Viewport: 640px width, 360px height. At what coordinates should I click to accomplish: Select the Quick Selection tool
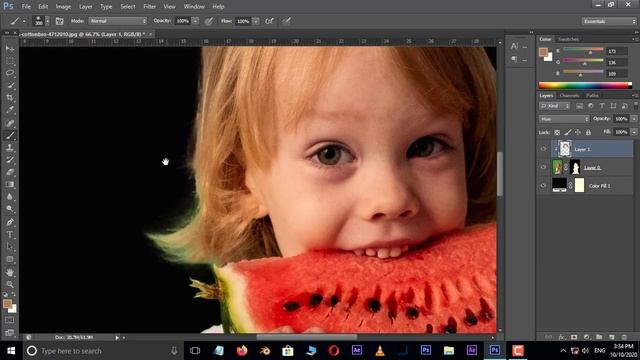pos(10,86)
